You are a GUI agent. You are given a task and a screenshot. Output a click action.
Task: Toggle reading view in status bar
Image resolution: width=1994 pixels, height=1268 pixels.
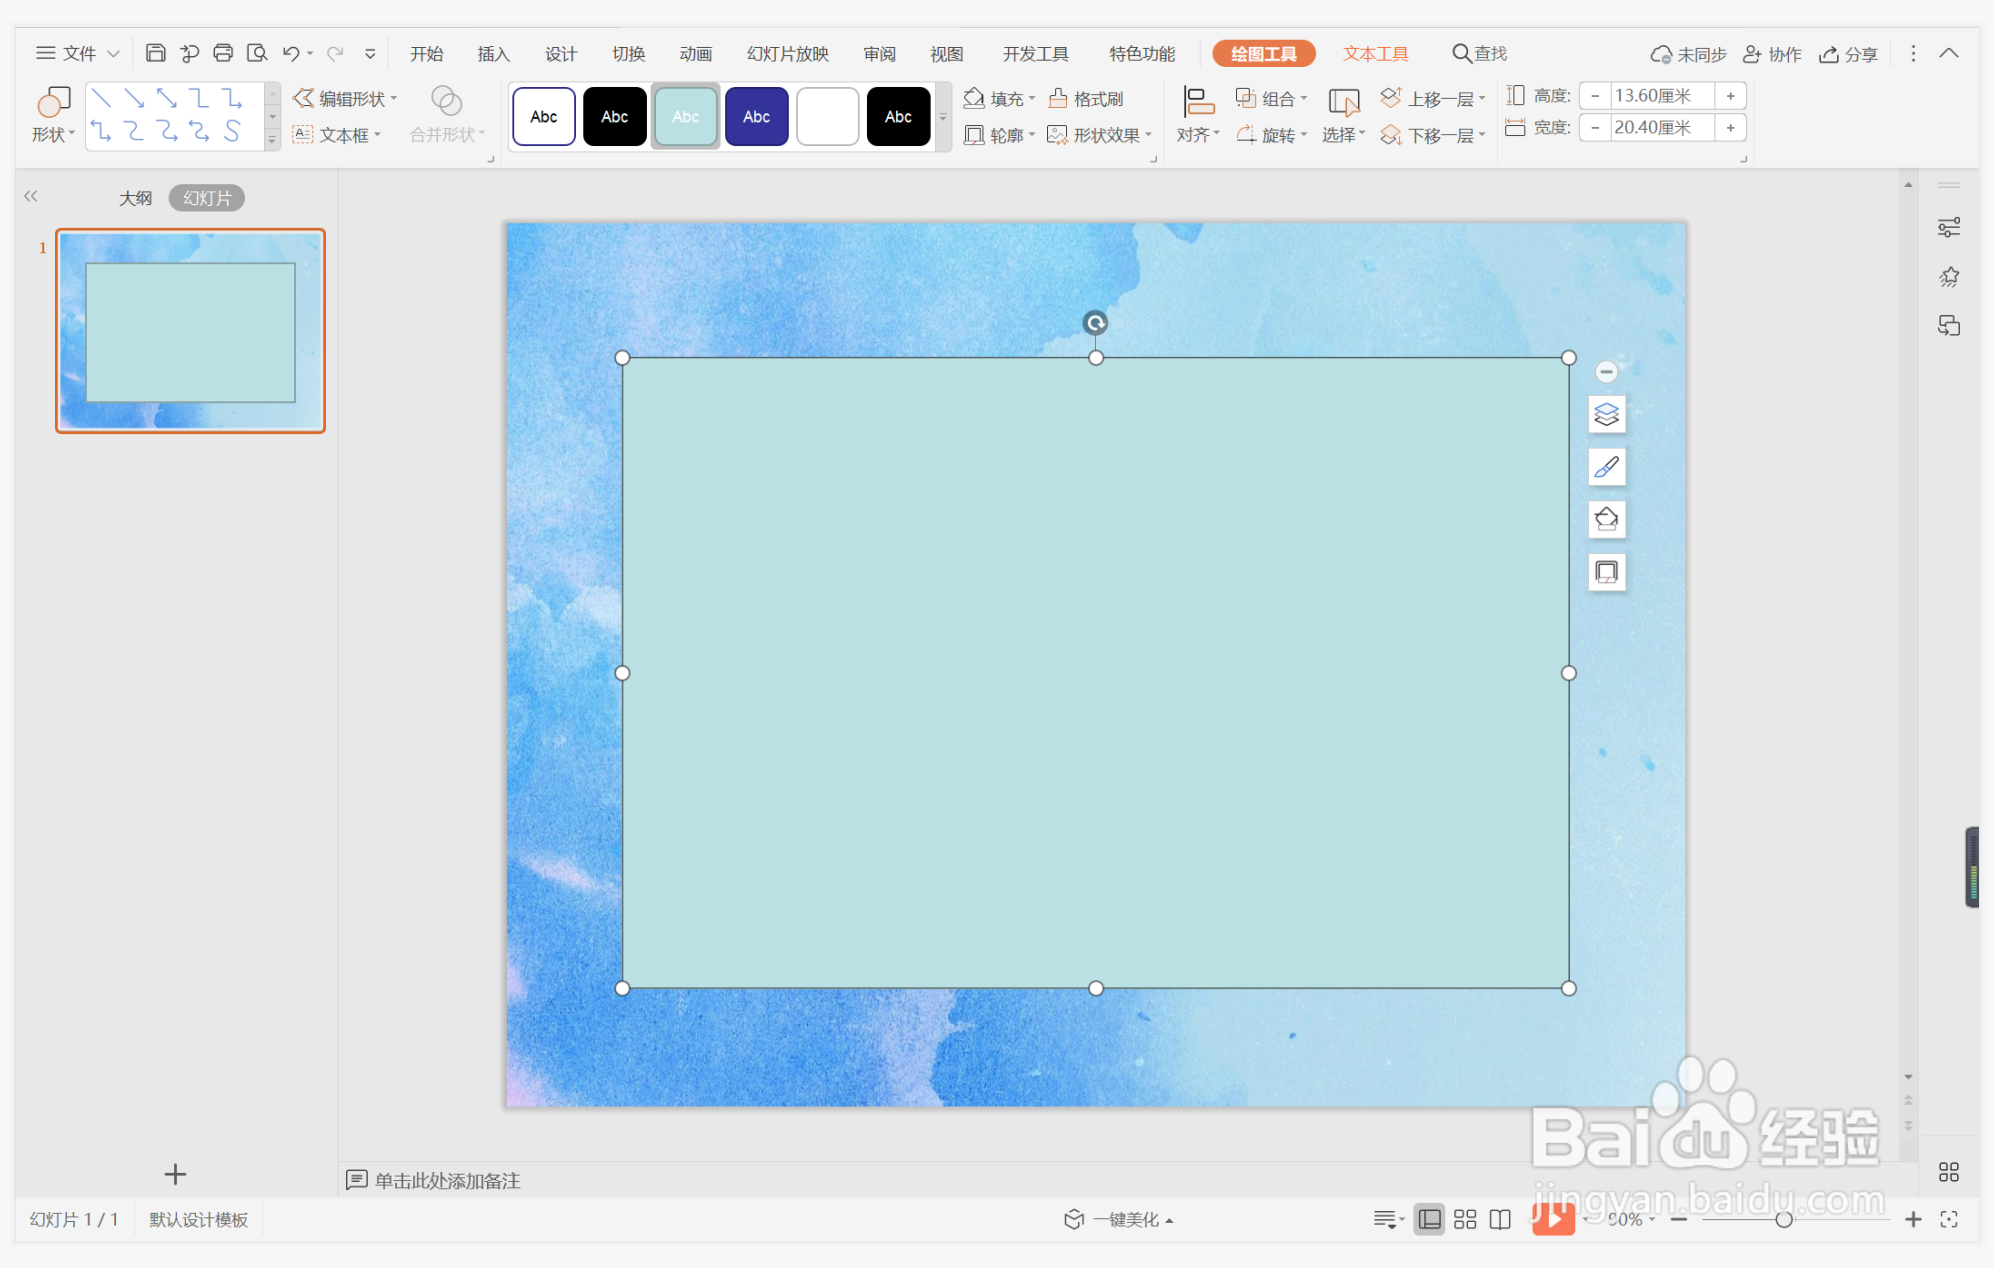1500,1219
